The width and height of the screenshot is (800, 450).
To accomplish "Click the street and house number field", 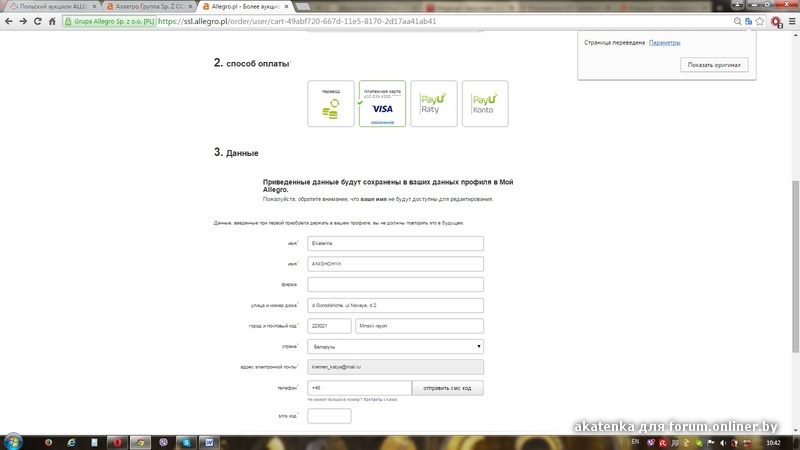I will 395,305.
